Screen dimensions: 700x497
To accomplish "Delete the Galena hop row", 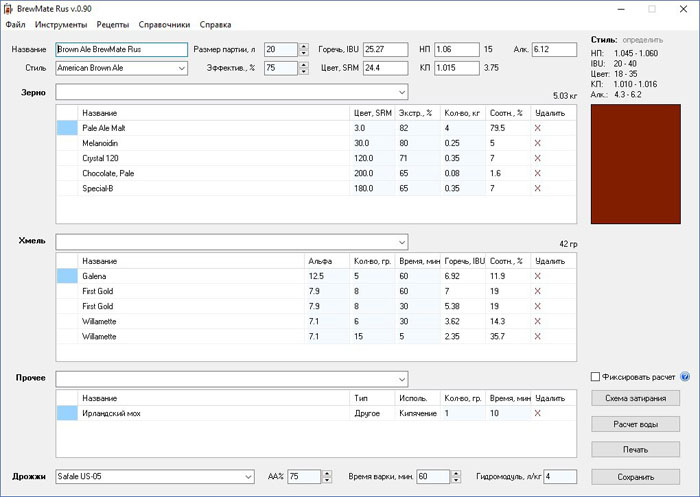I will pyautogui.click(x=538, y=276).
